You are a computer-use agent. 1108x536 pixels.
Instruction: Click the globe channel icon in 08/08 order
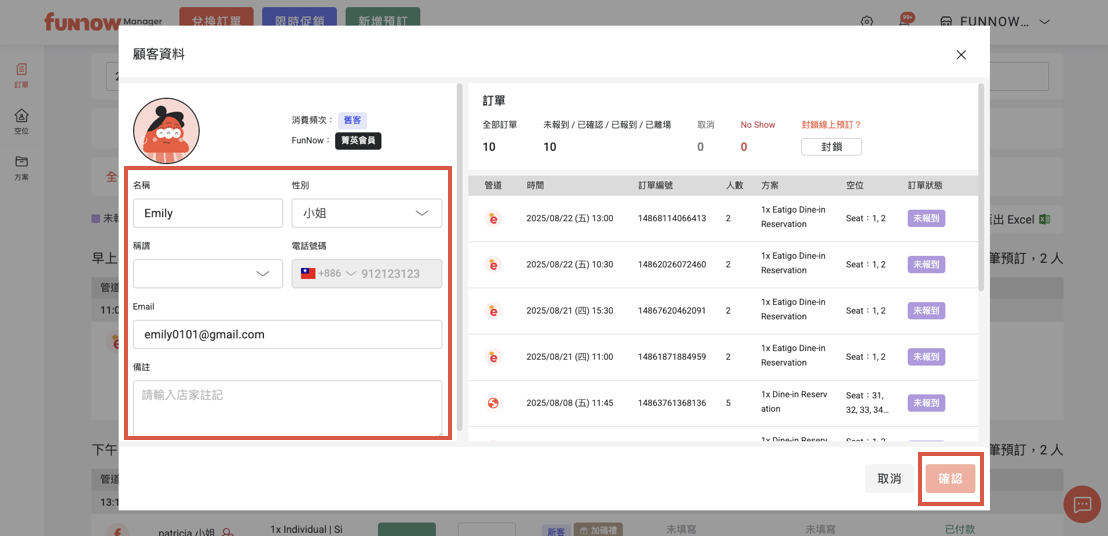click(492, 403)
